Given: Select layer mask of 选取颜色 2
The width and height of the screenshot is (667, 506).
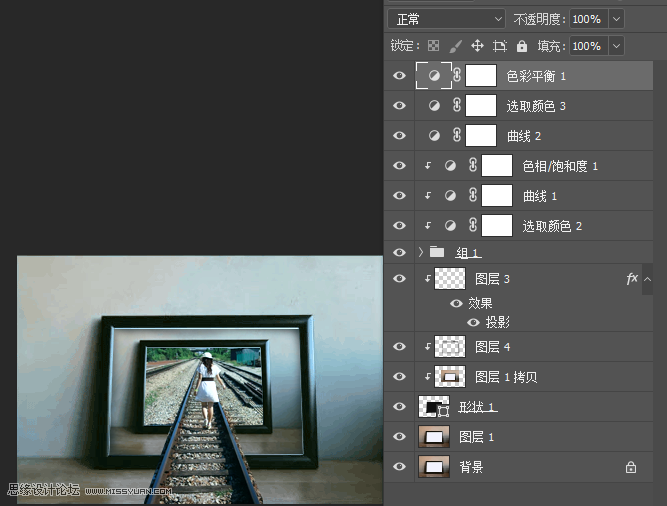Looking at the screenshot, I should click(497, 225).
